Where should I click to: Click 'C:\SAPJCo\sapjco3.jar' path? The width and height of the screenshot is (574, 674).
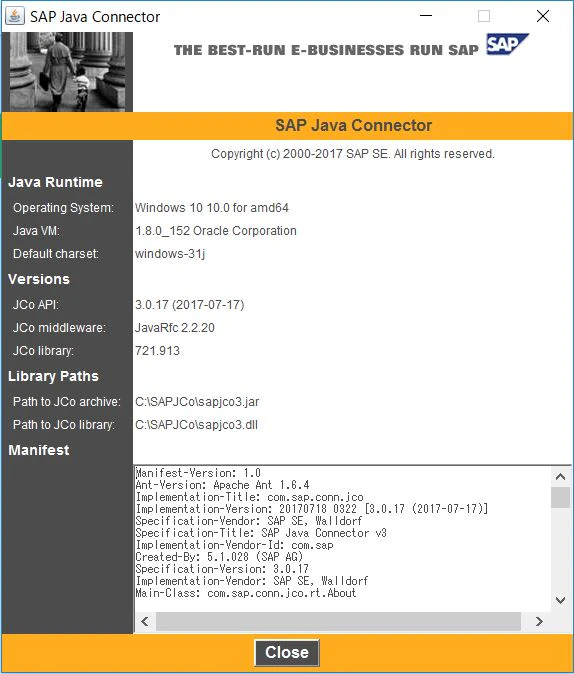pyautogui.click(x=197, y=401)
